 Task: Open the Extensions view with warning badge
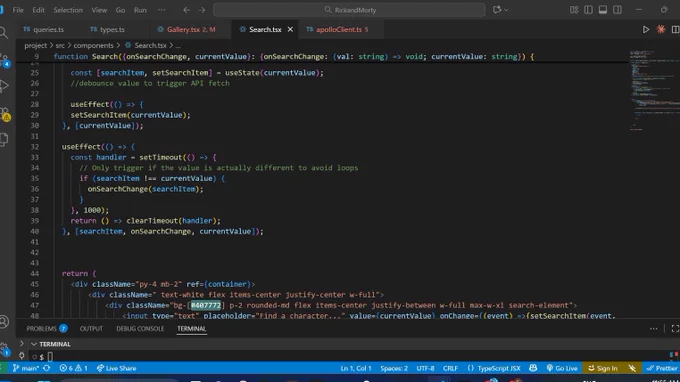pos(5,114)
